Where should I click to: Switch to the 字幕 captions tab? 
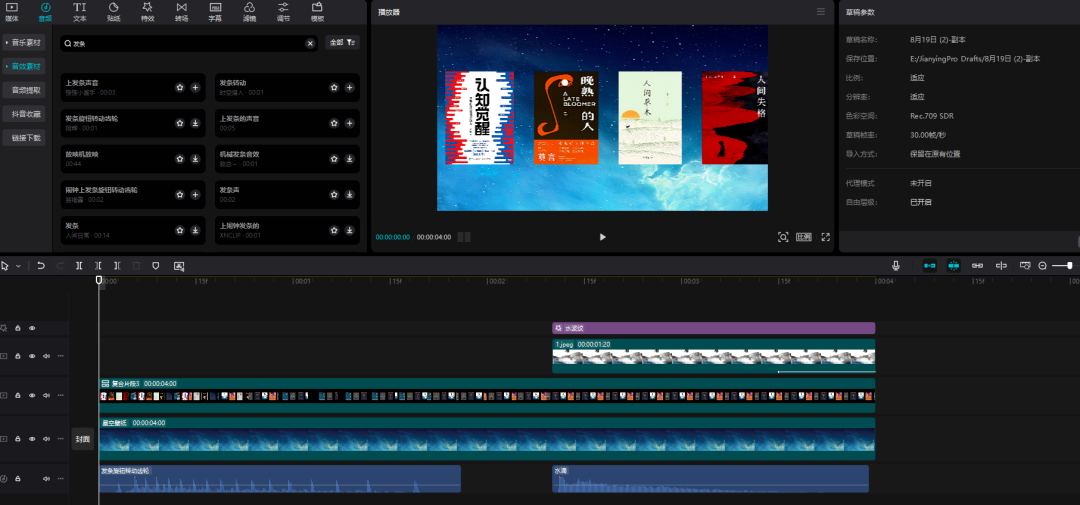(x=215, y=12)
